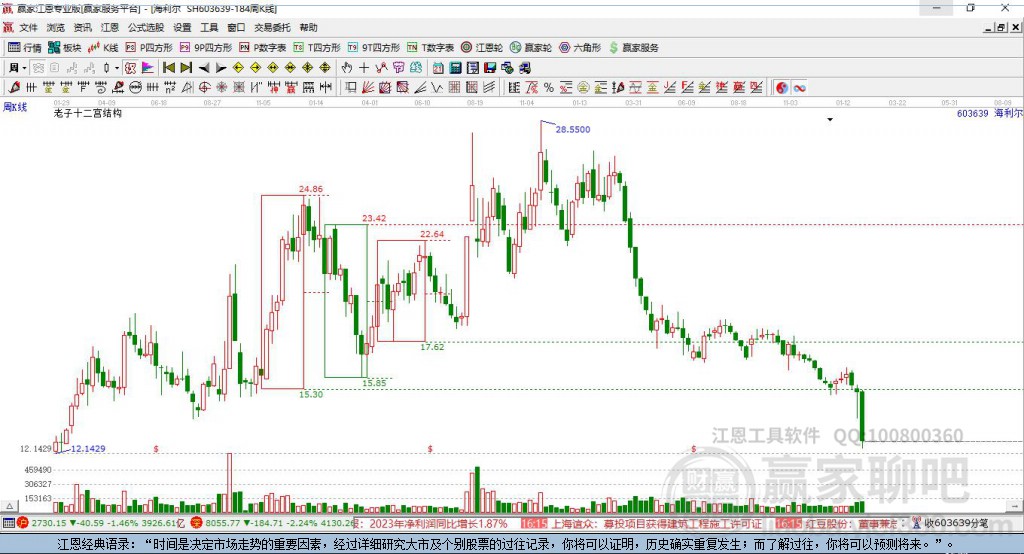
Task: Select the first yellow diamond arrow icon
Action: click(238, 67)
